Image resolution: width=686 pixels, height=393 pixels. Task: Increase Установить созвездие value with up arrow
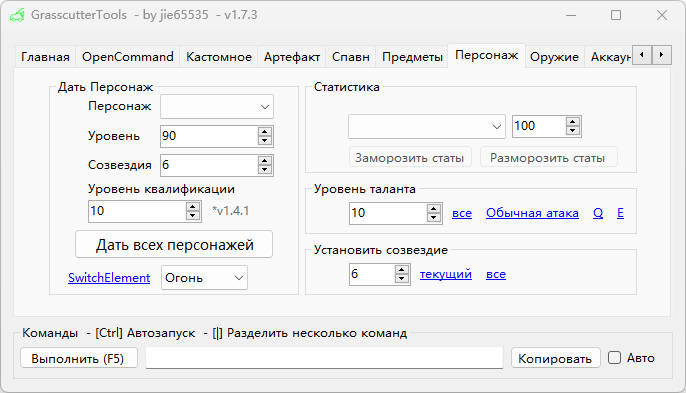(401, 270)
